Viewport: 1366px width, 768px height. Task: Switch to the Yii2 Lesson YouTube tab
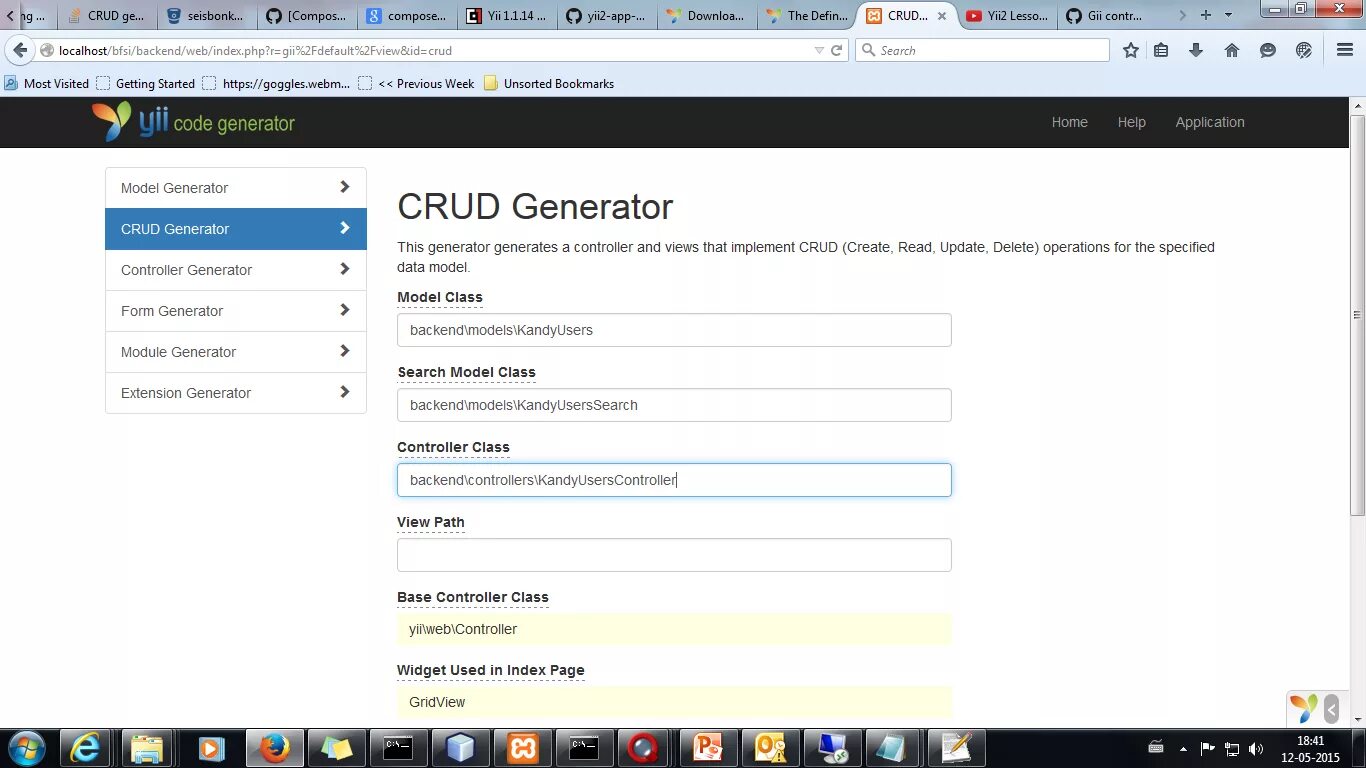click(x=1007, y=15)
